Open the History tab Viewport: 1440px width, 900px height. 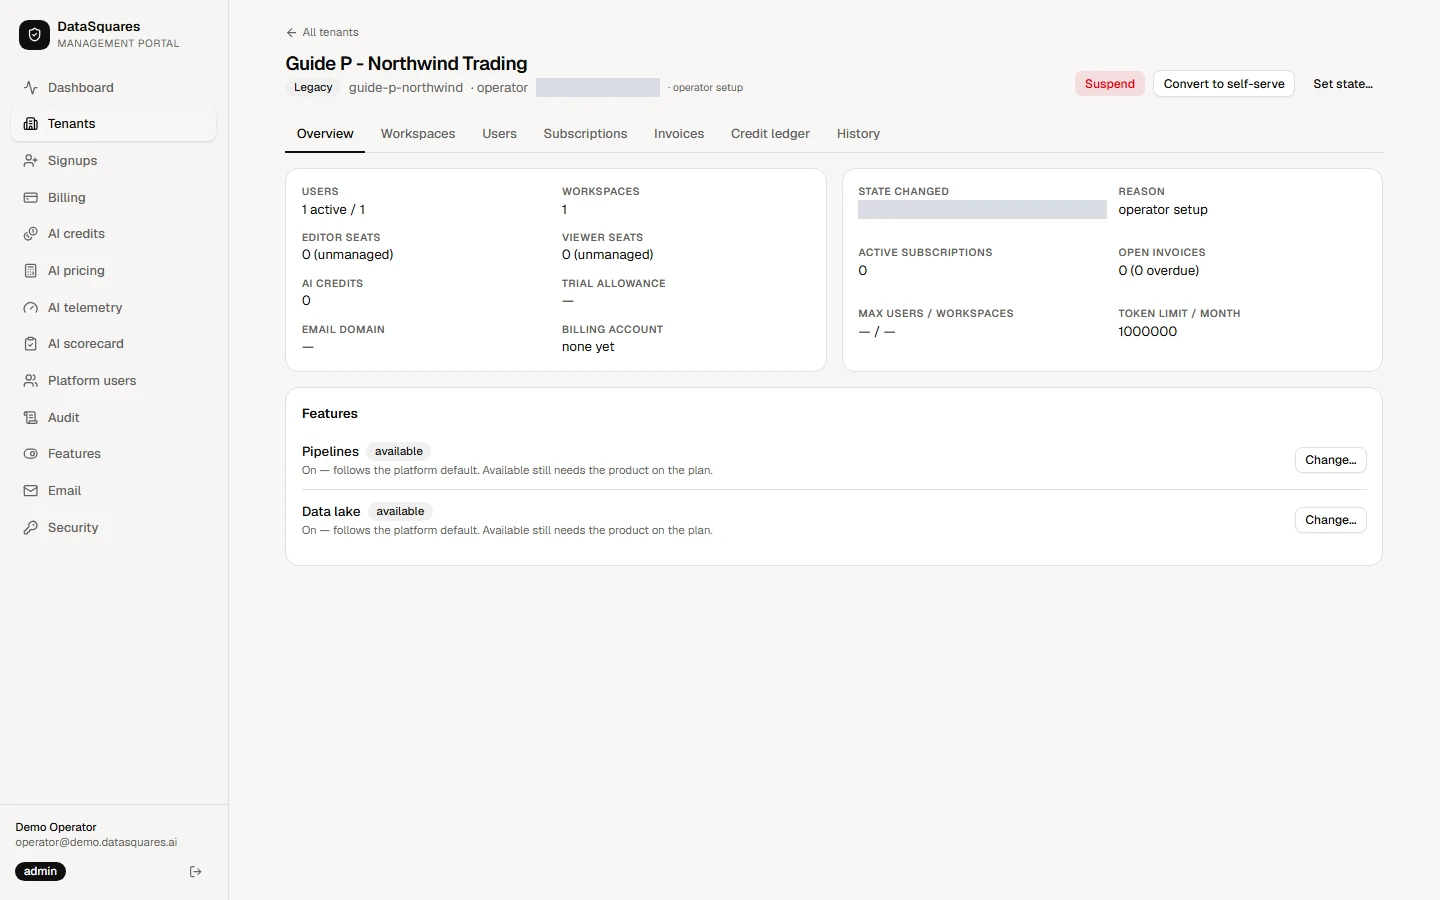pyautogui.click(x=858, y=134)
